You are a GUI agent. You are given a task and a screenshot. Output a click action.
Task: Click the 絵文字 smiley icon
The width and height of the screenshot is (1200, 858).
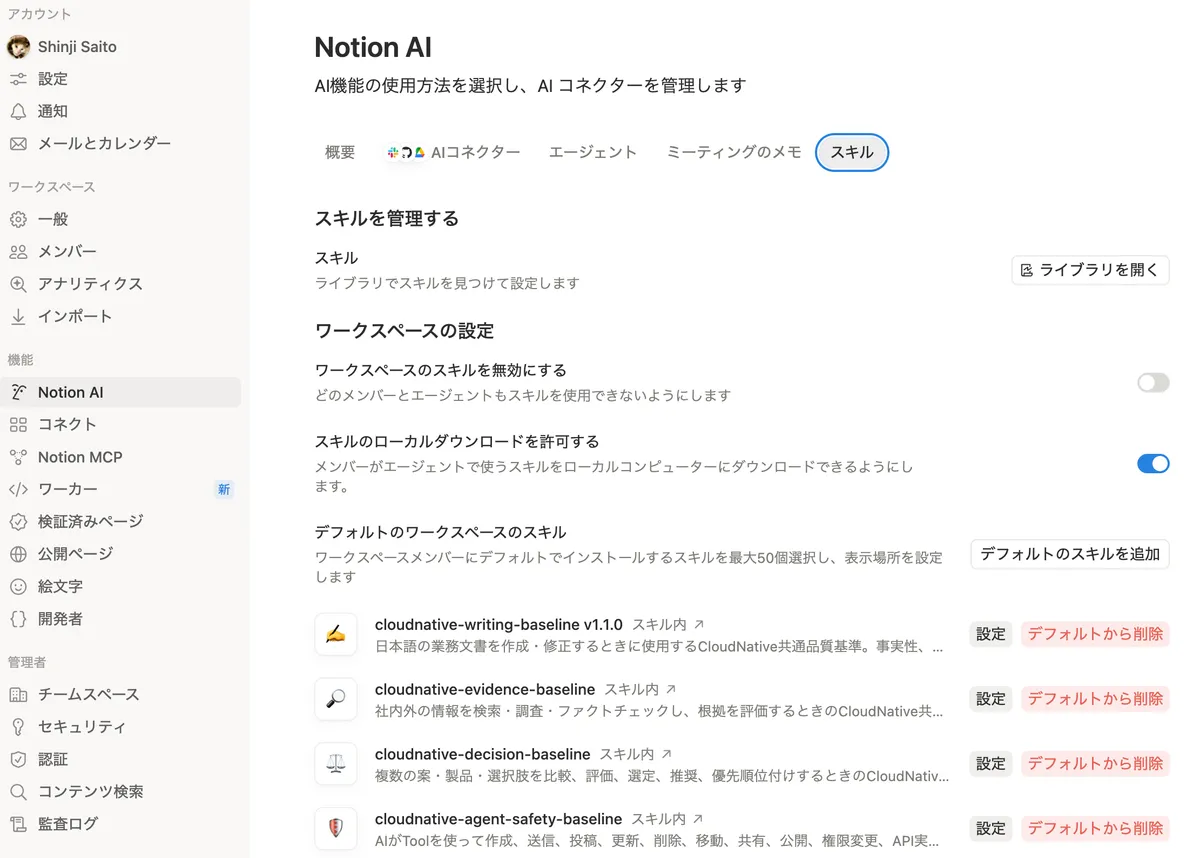18,586
